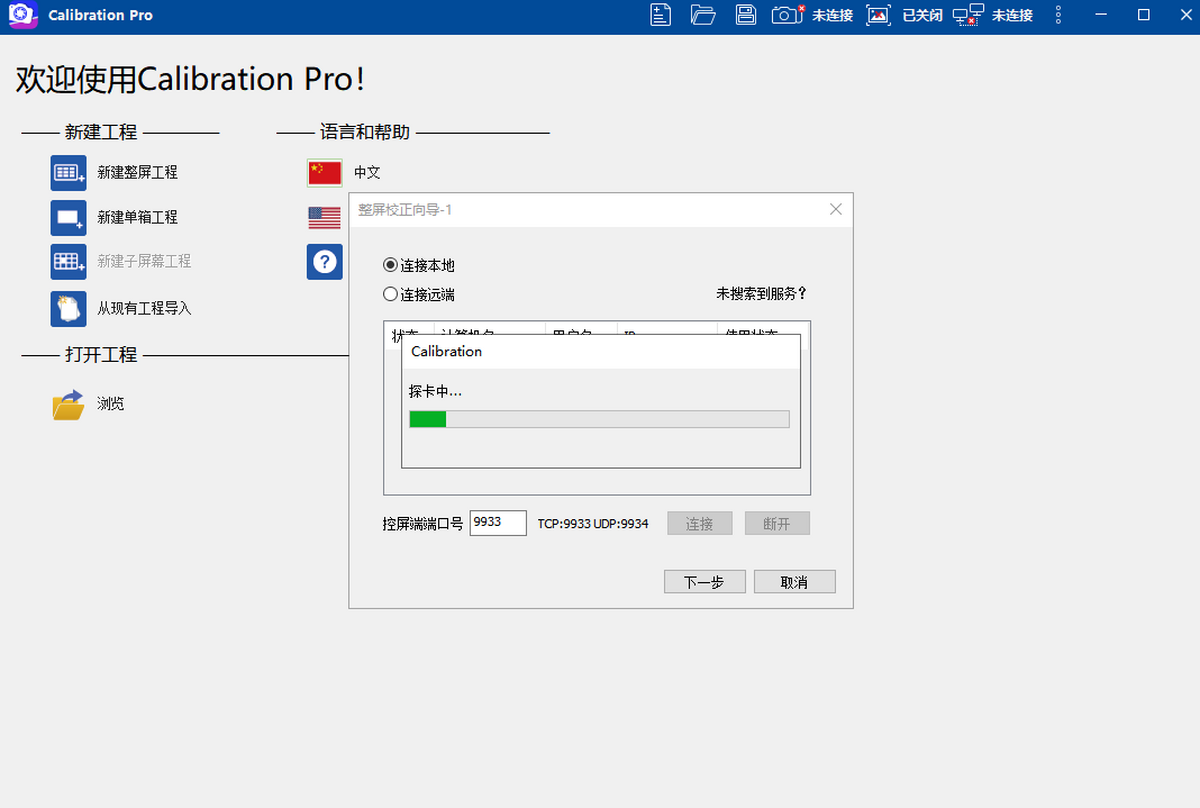
Task: Click the closed image display status icon
Action: pyautogui.click(x=878, y=15)
